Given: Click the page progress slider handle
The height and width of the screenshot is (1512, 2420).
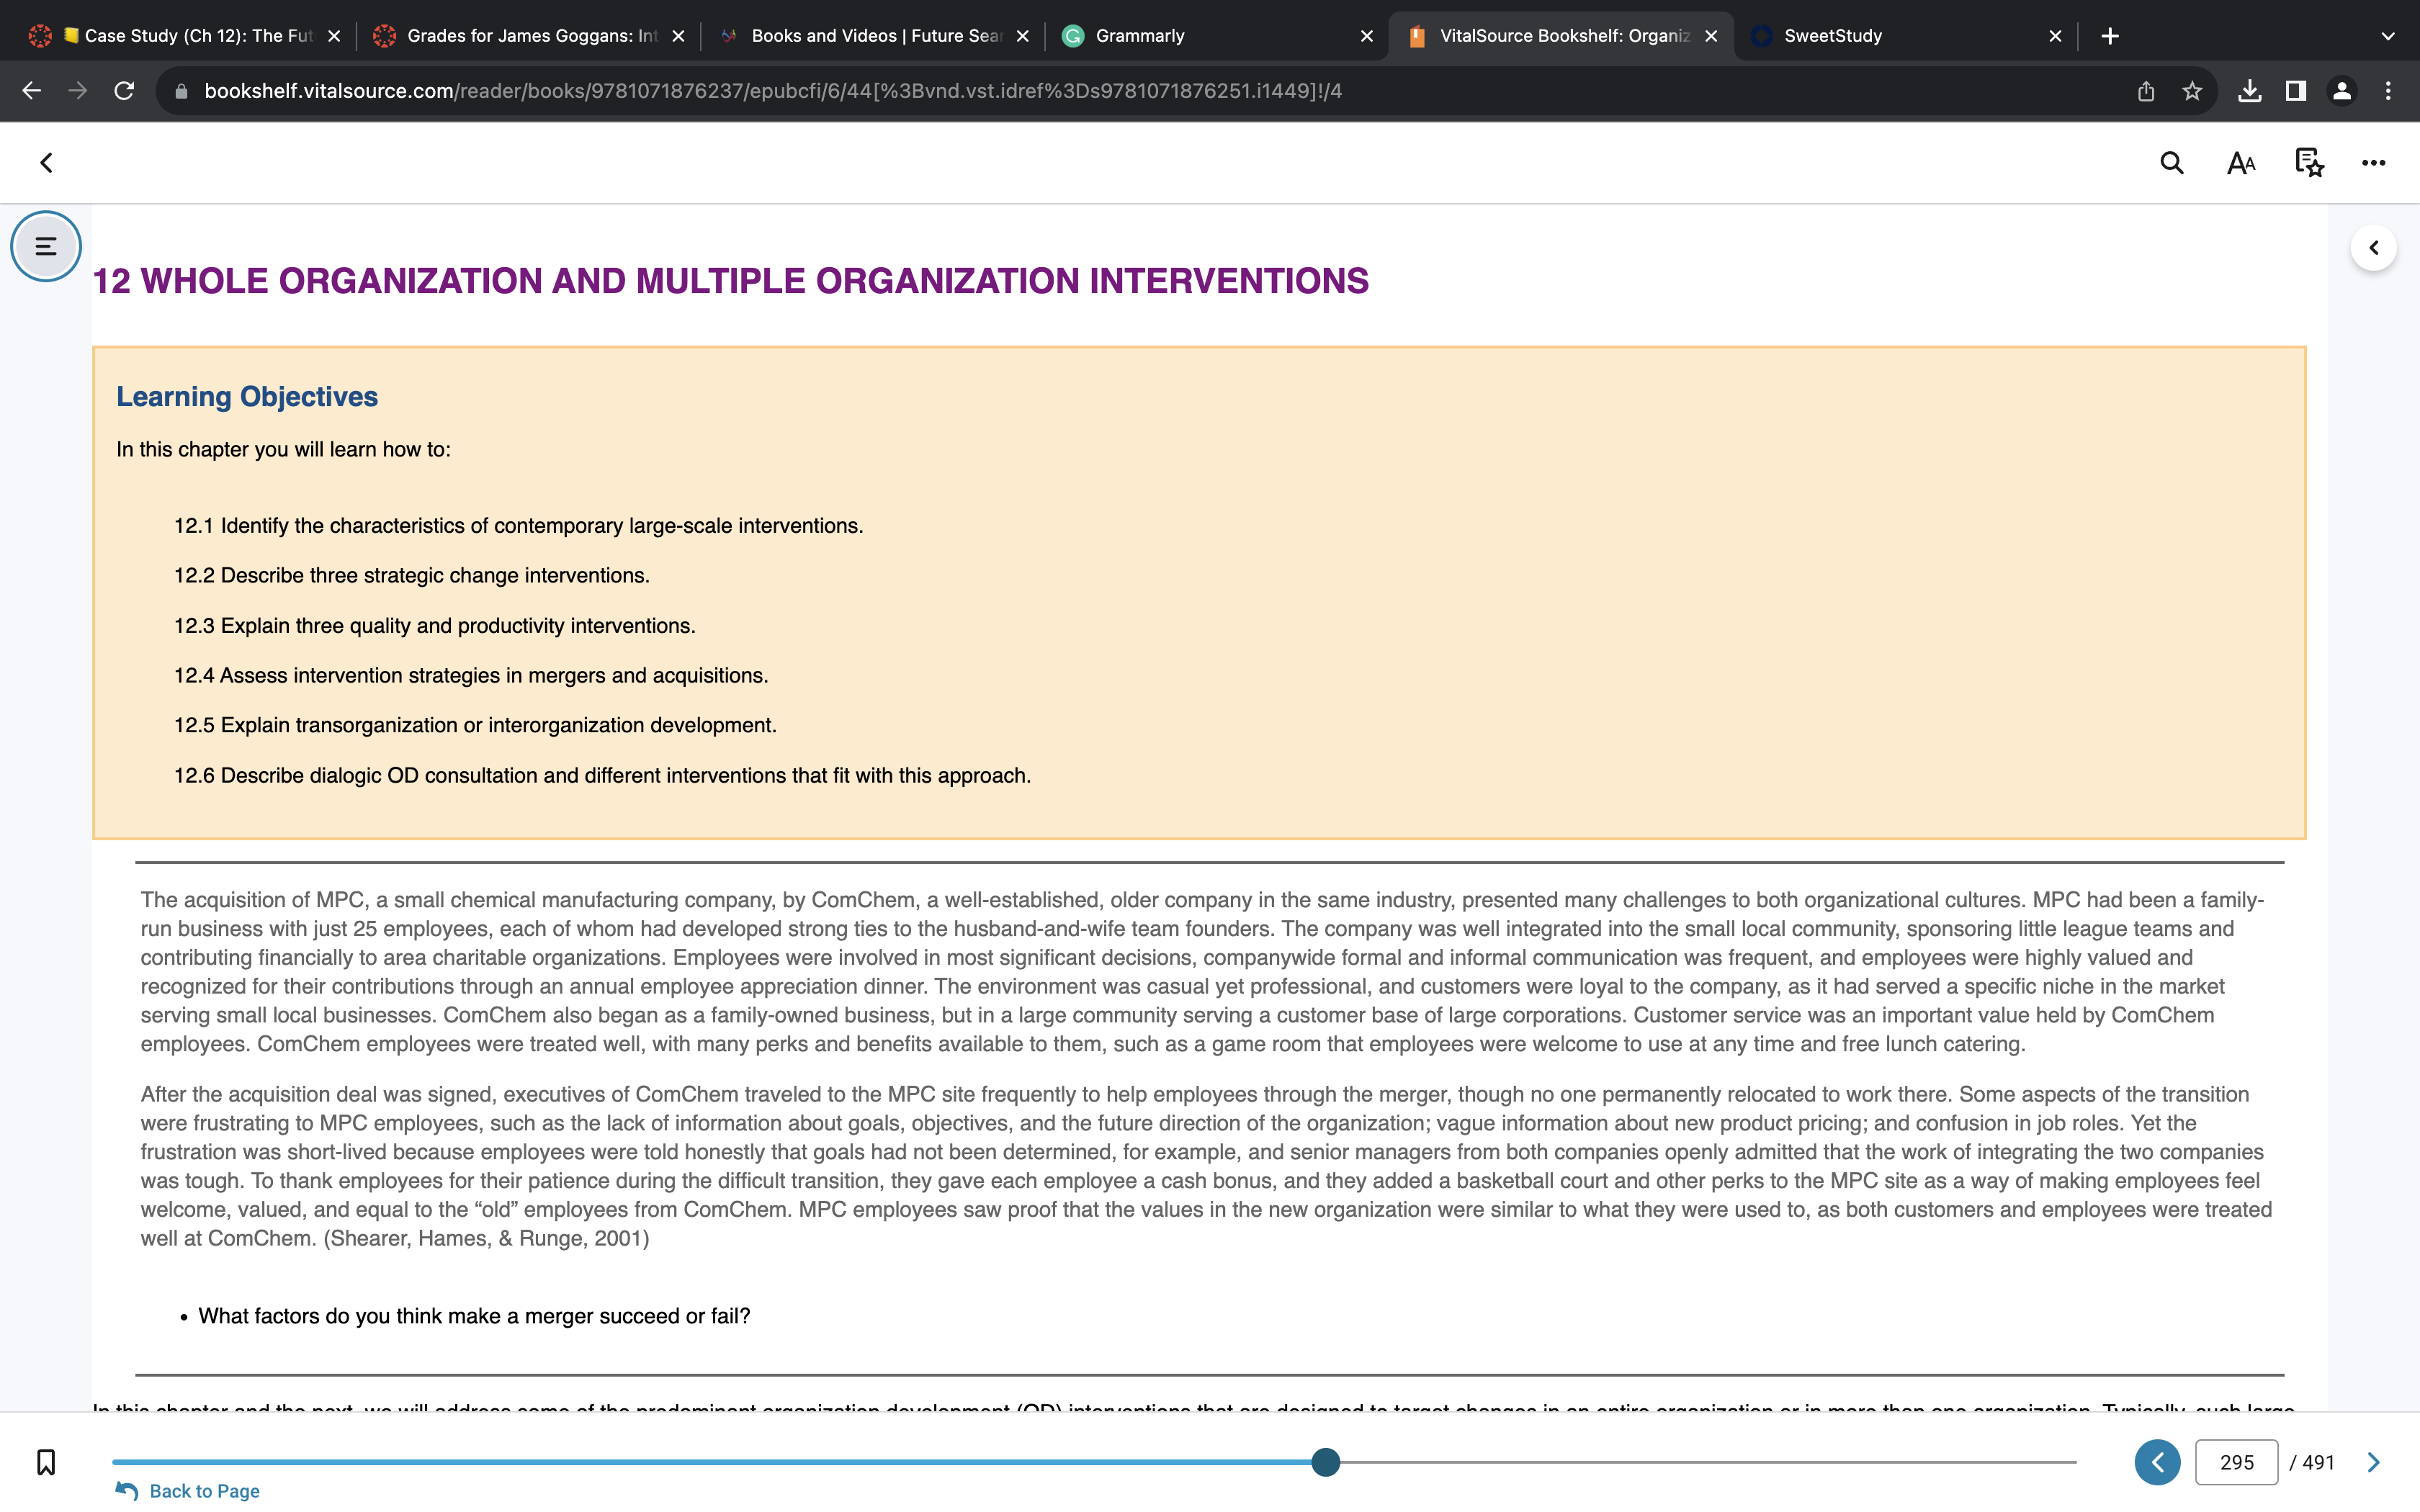Looking at the screenshot, I should pyautogui.click(x=1325, y=1462).
